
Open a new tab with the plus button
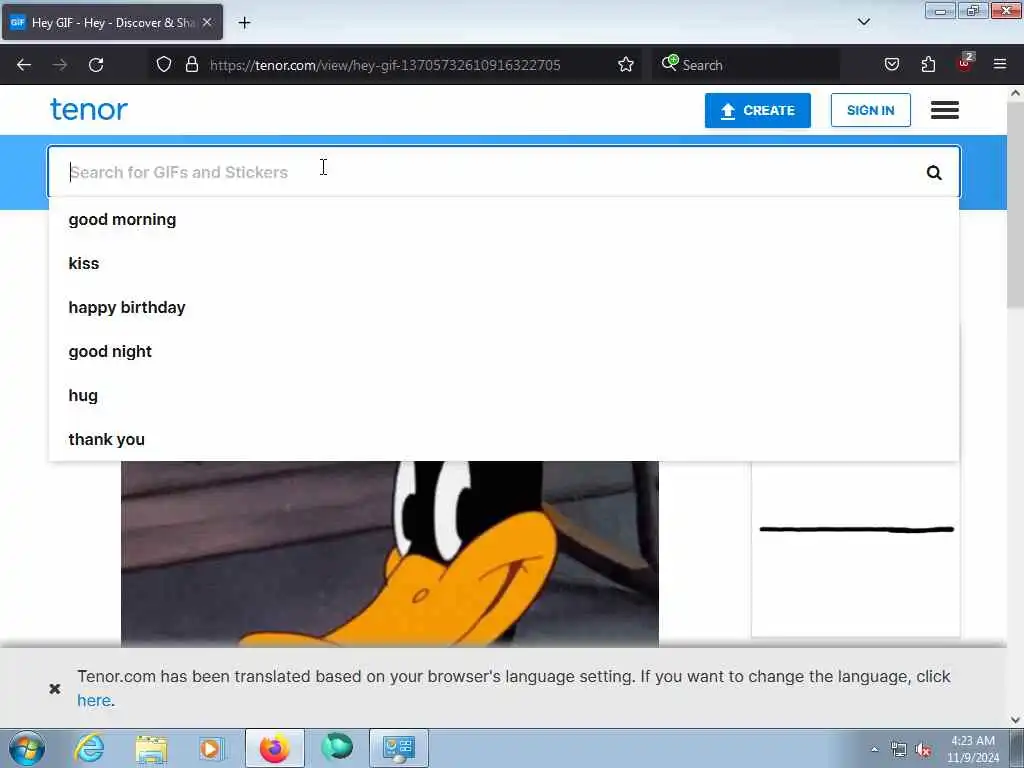click(244, 23)
